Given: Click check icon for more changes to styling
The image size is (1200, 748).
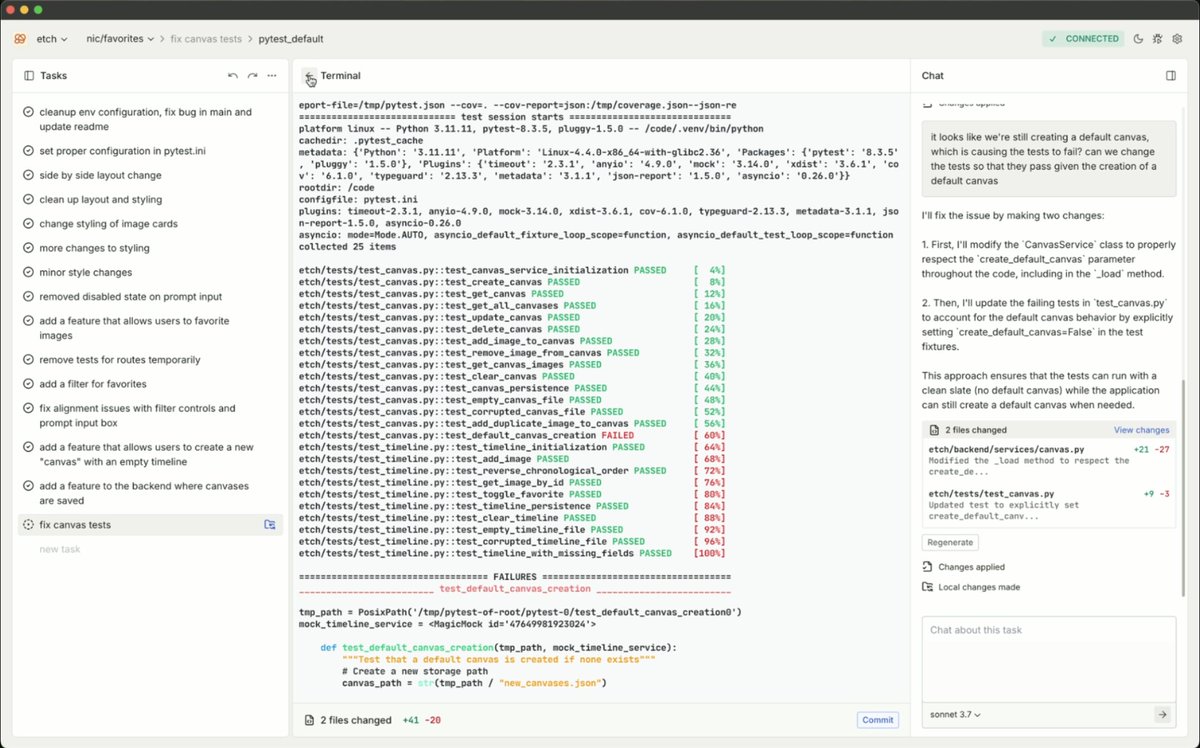Looking at the screenshot, I should tap(28, 248).
